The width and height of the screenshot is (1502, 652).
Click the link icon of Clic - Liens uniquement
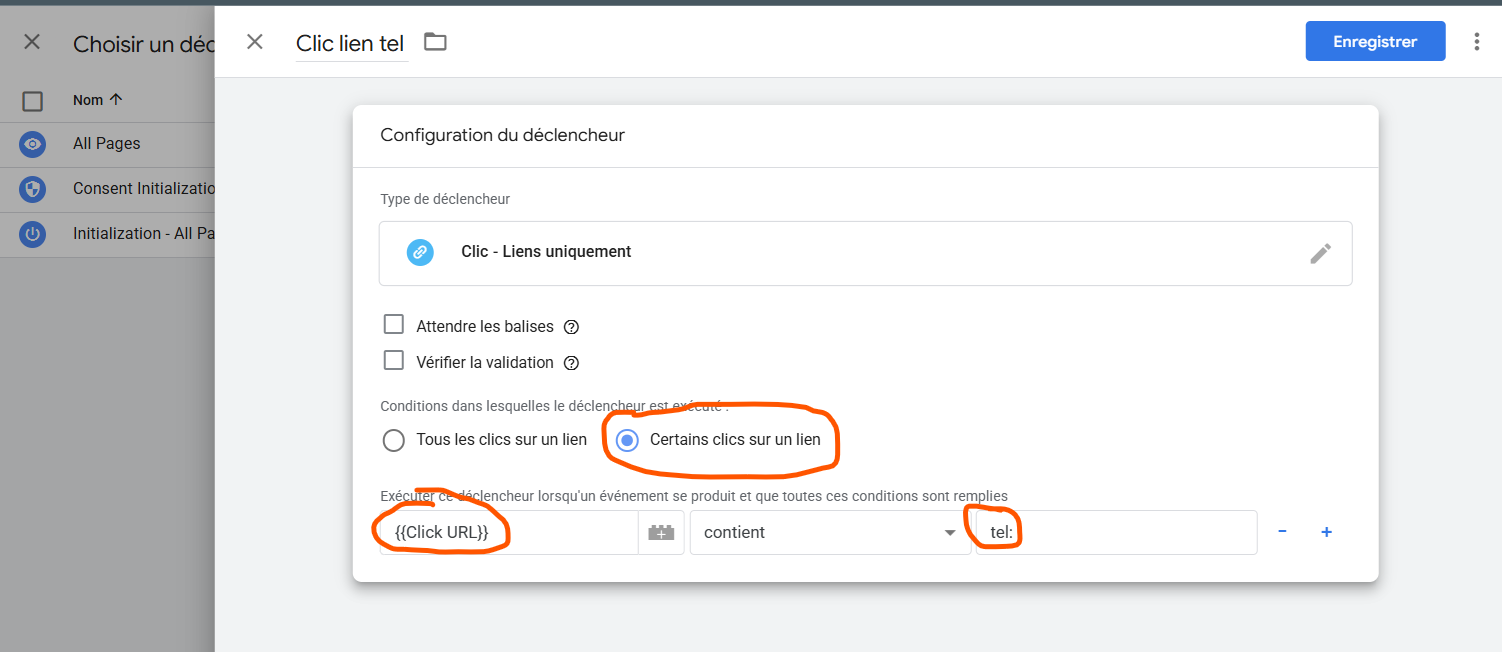click(x=420, y=252)
